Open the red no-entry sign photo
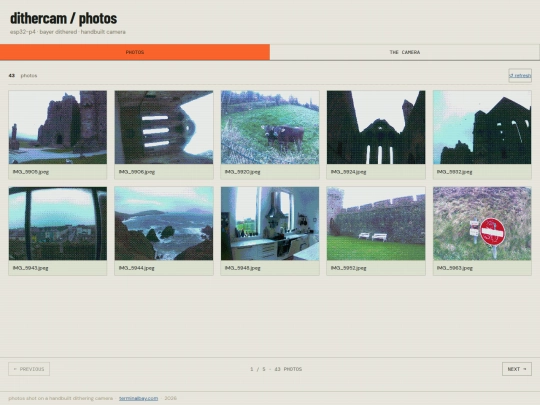 (482, 224)
